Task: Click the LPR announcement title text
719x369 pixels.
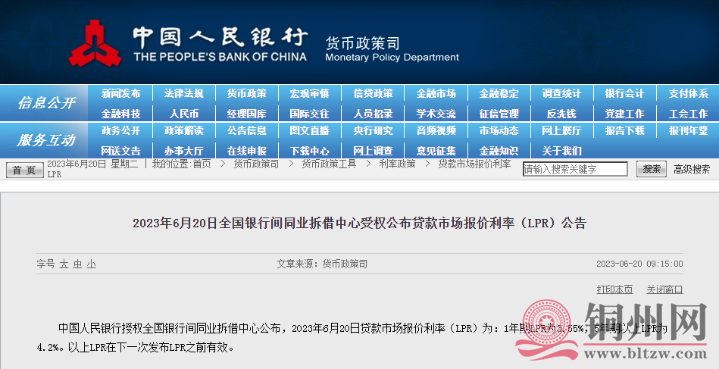Action: pyautogui.click(x=360, y=223)
